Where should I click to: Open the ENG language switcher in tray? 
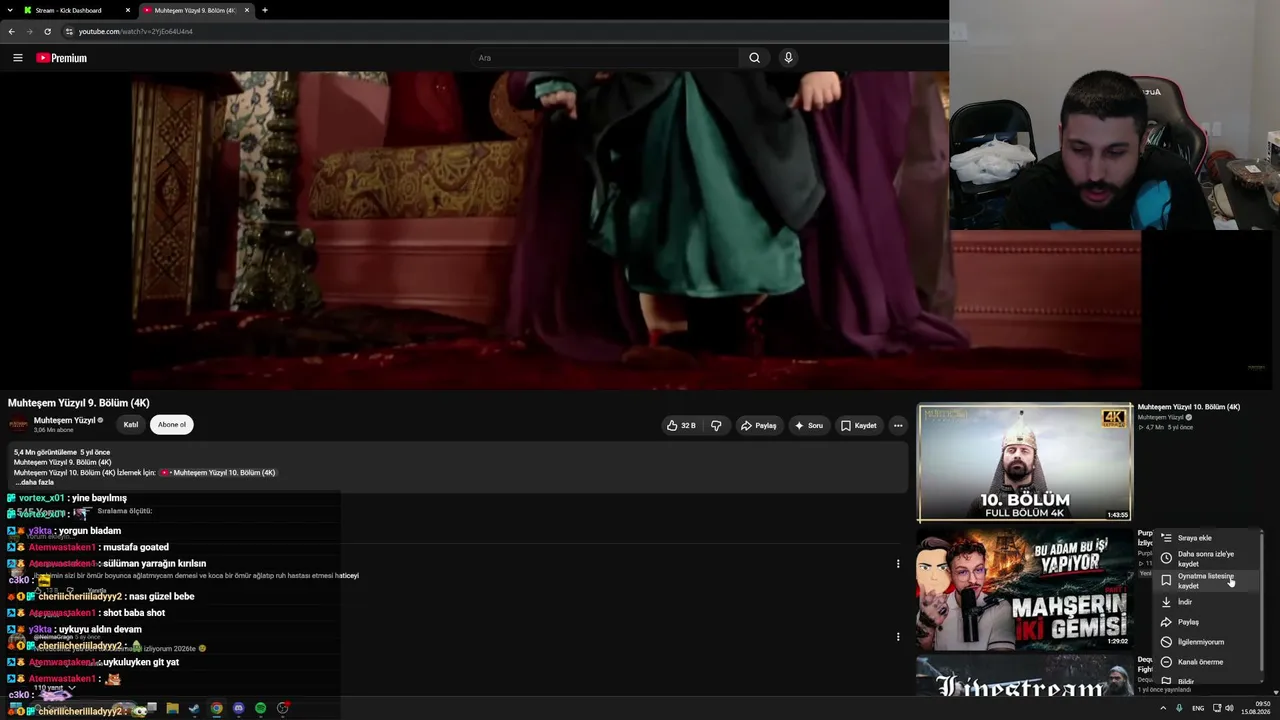(1198, 708)
